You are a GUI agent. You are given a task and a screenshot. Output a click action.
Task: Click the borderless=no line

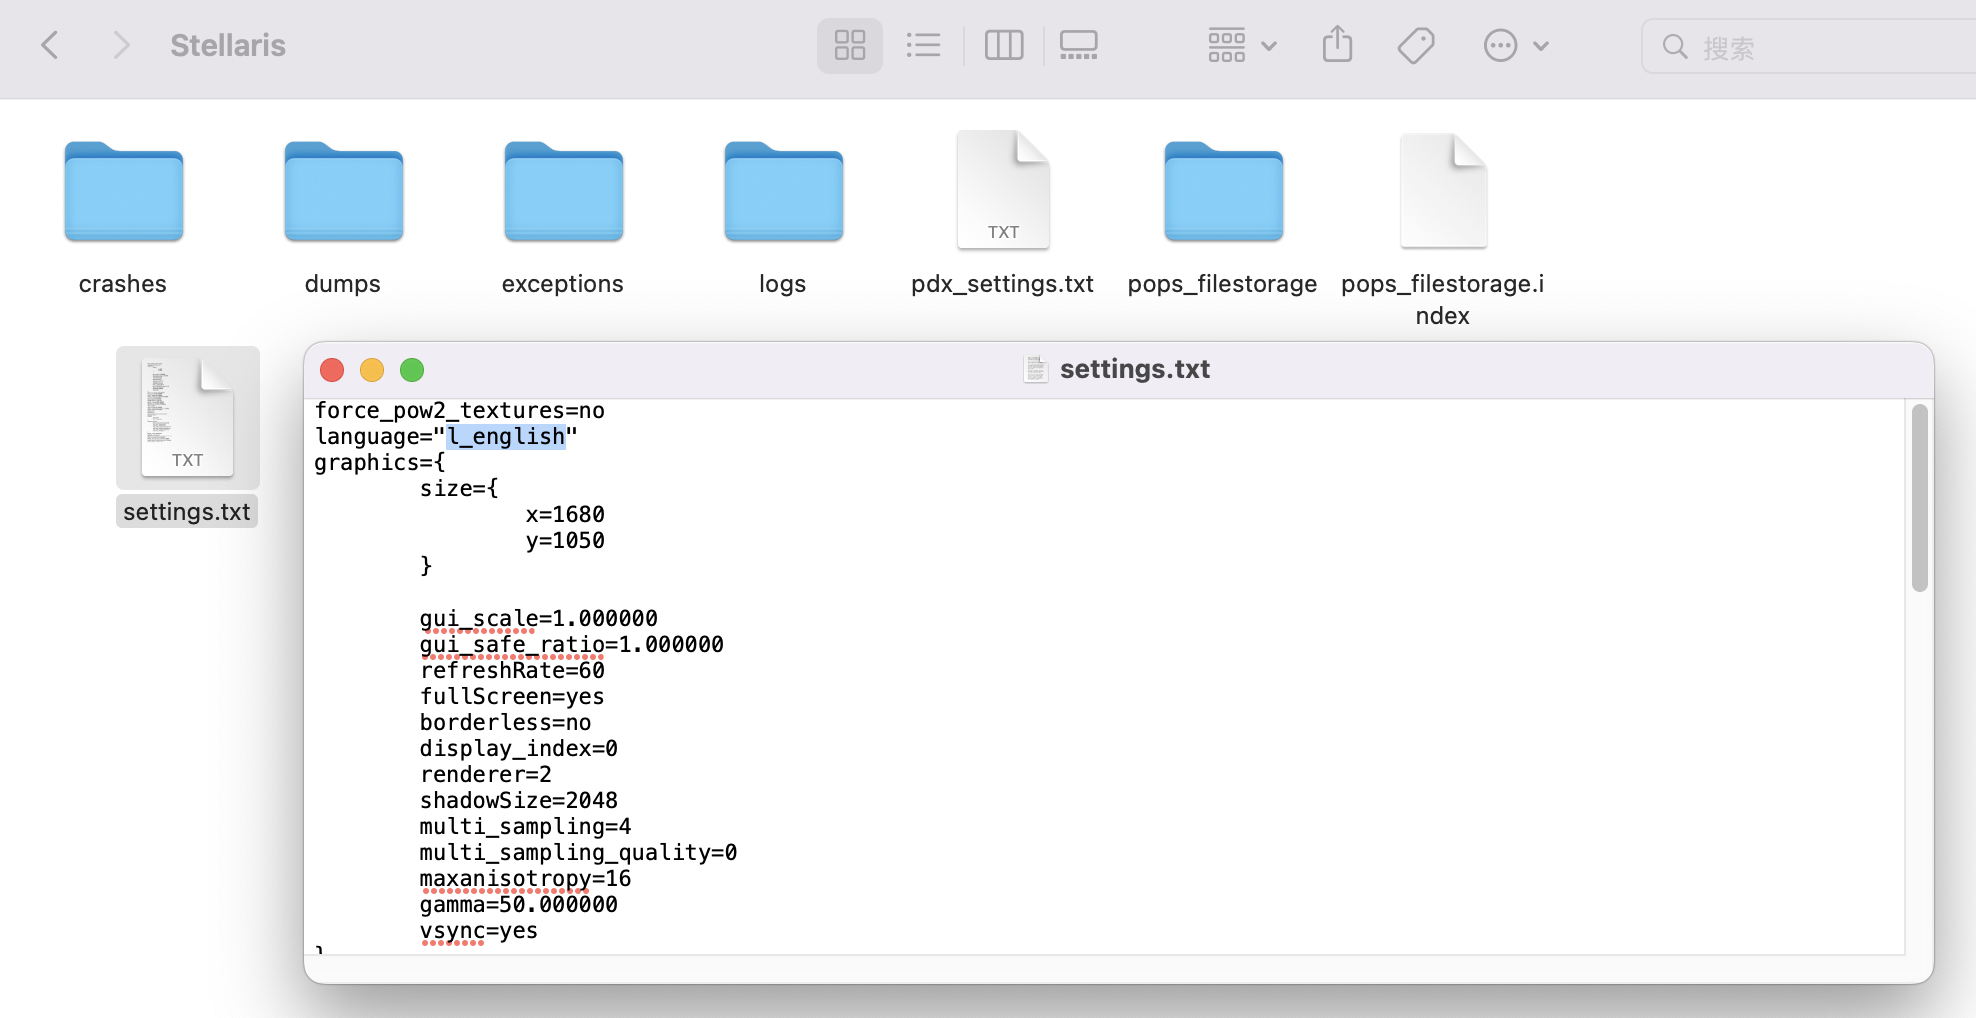click(x=506, y=723)
